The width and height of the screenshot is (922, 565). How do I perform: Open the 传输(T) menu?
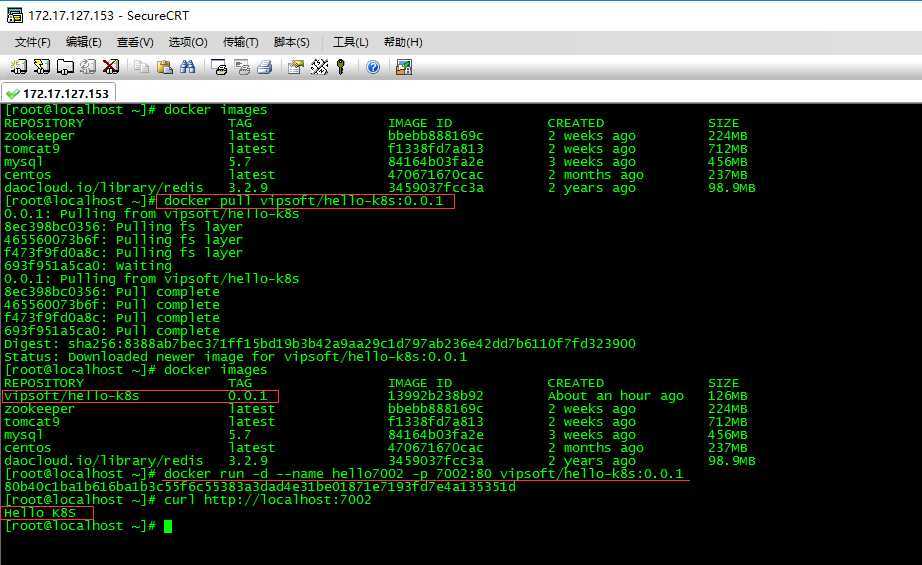pyautogui.click(x=240, y=42)
